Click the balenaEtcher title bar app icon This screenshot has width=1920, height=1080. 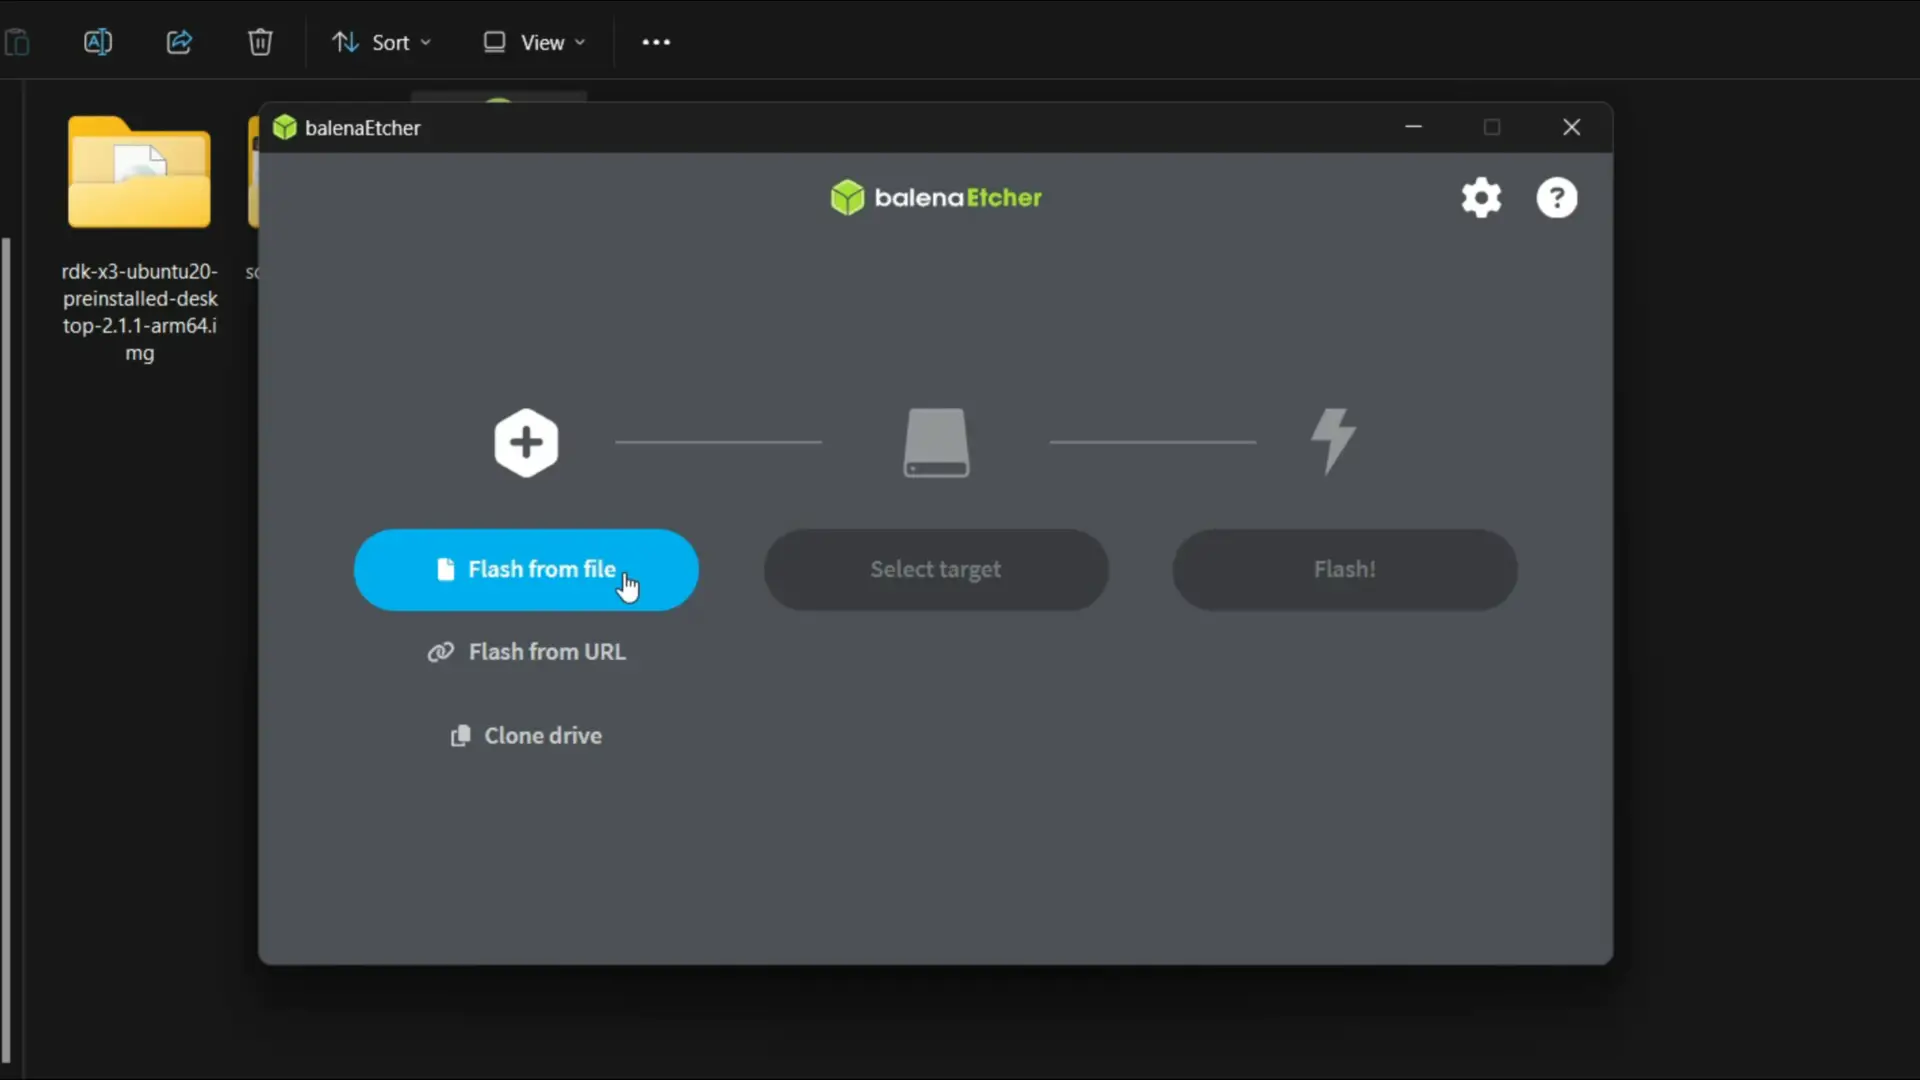click(285, 127)
